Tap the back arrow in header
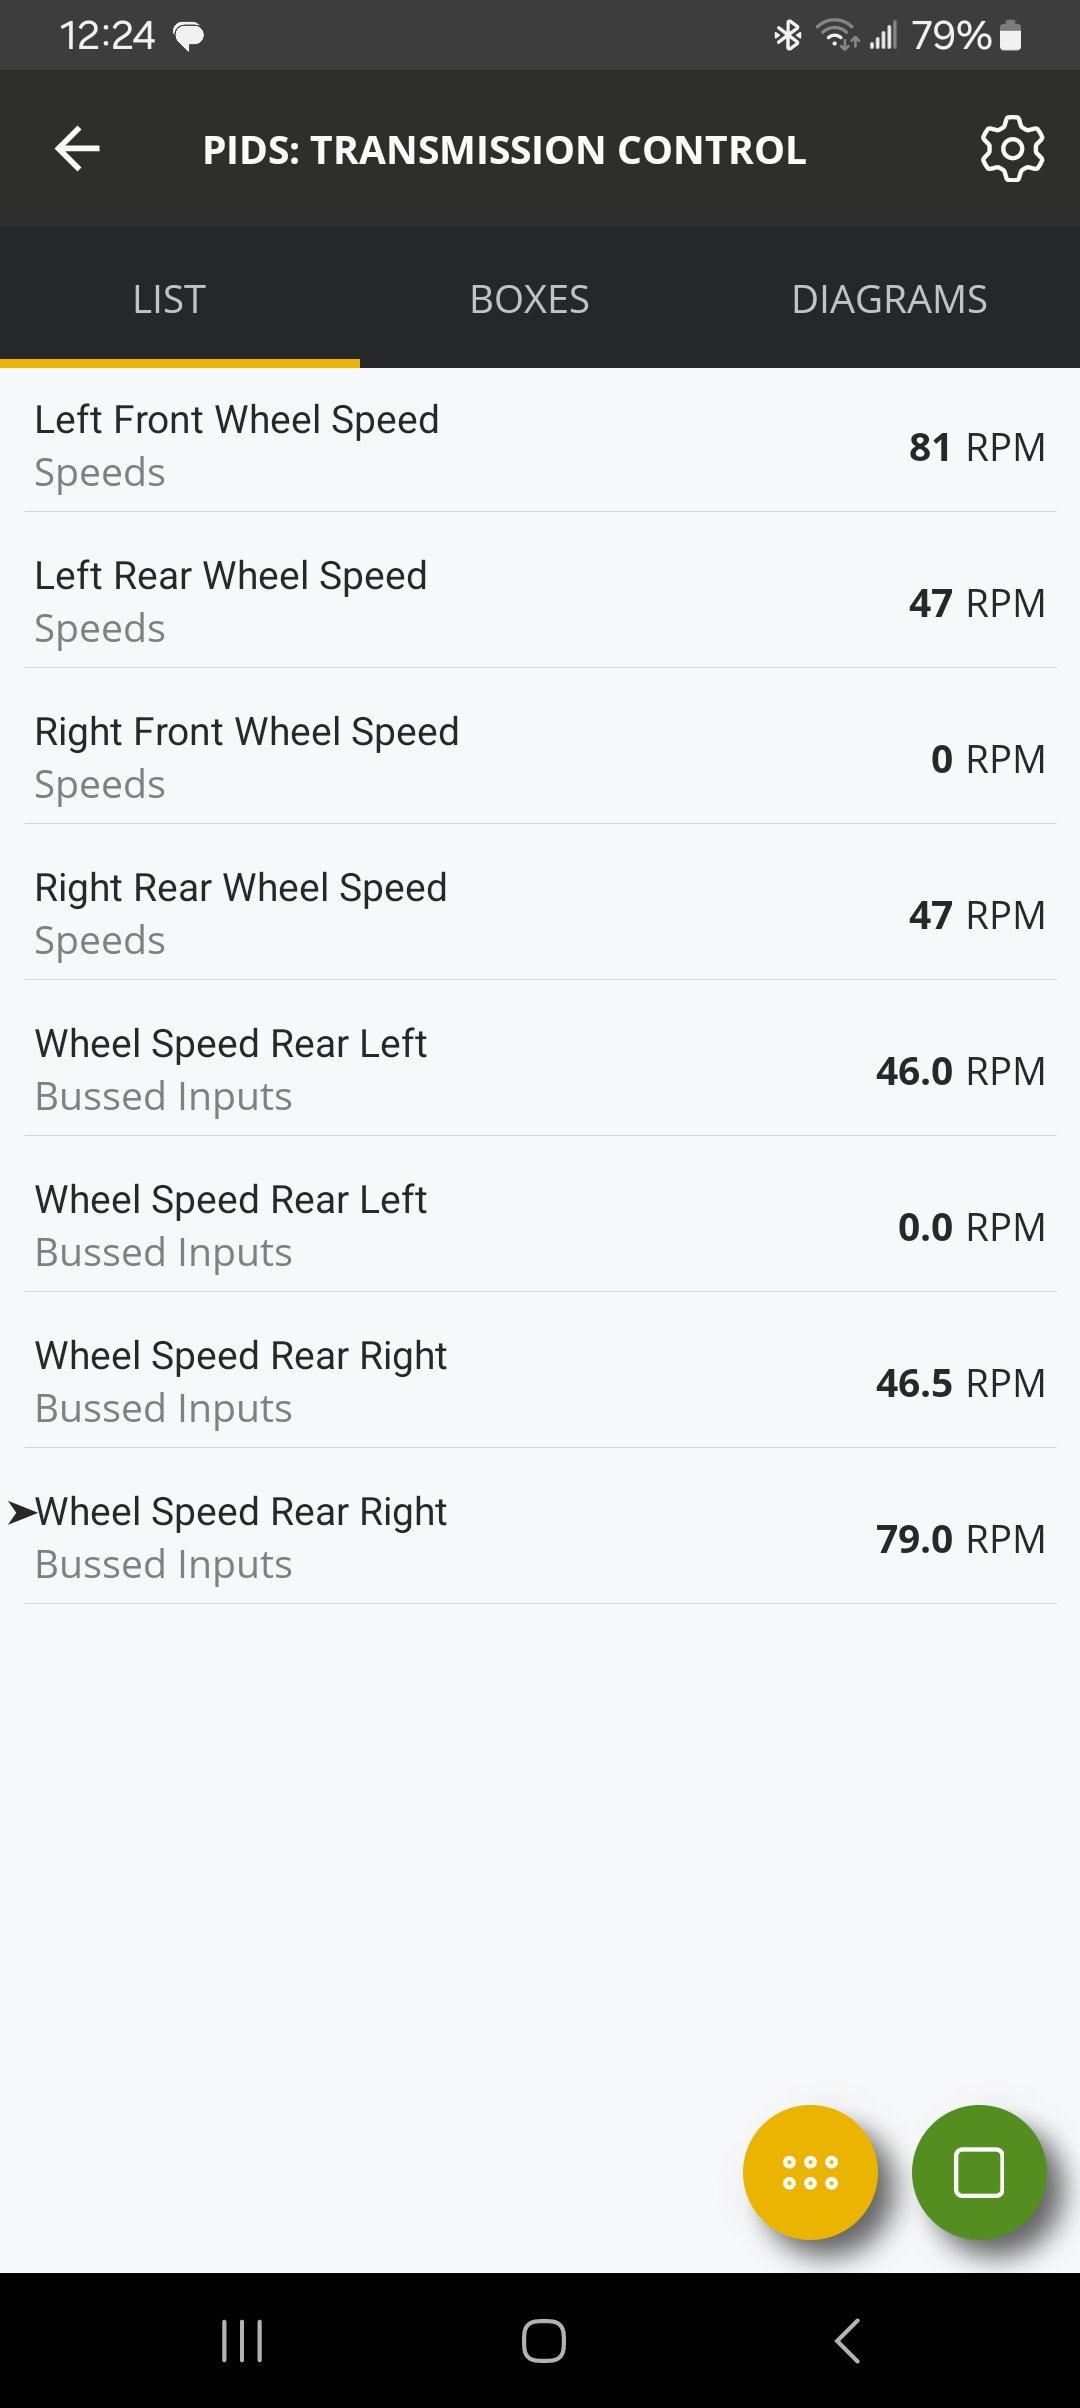Screen dimensions: 1080x2408 tap(77, 149)
